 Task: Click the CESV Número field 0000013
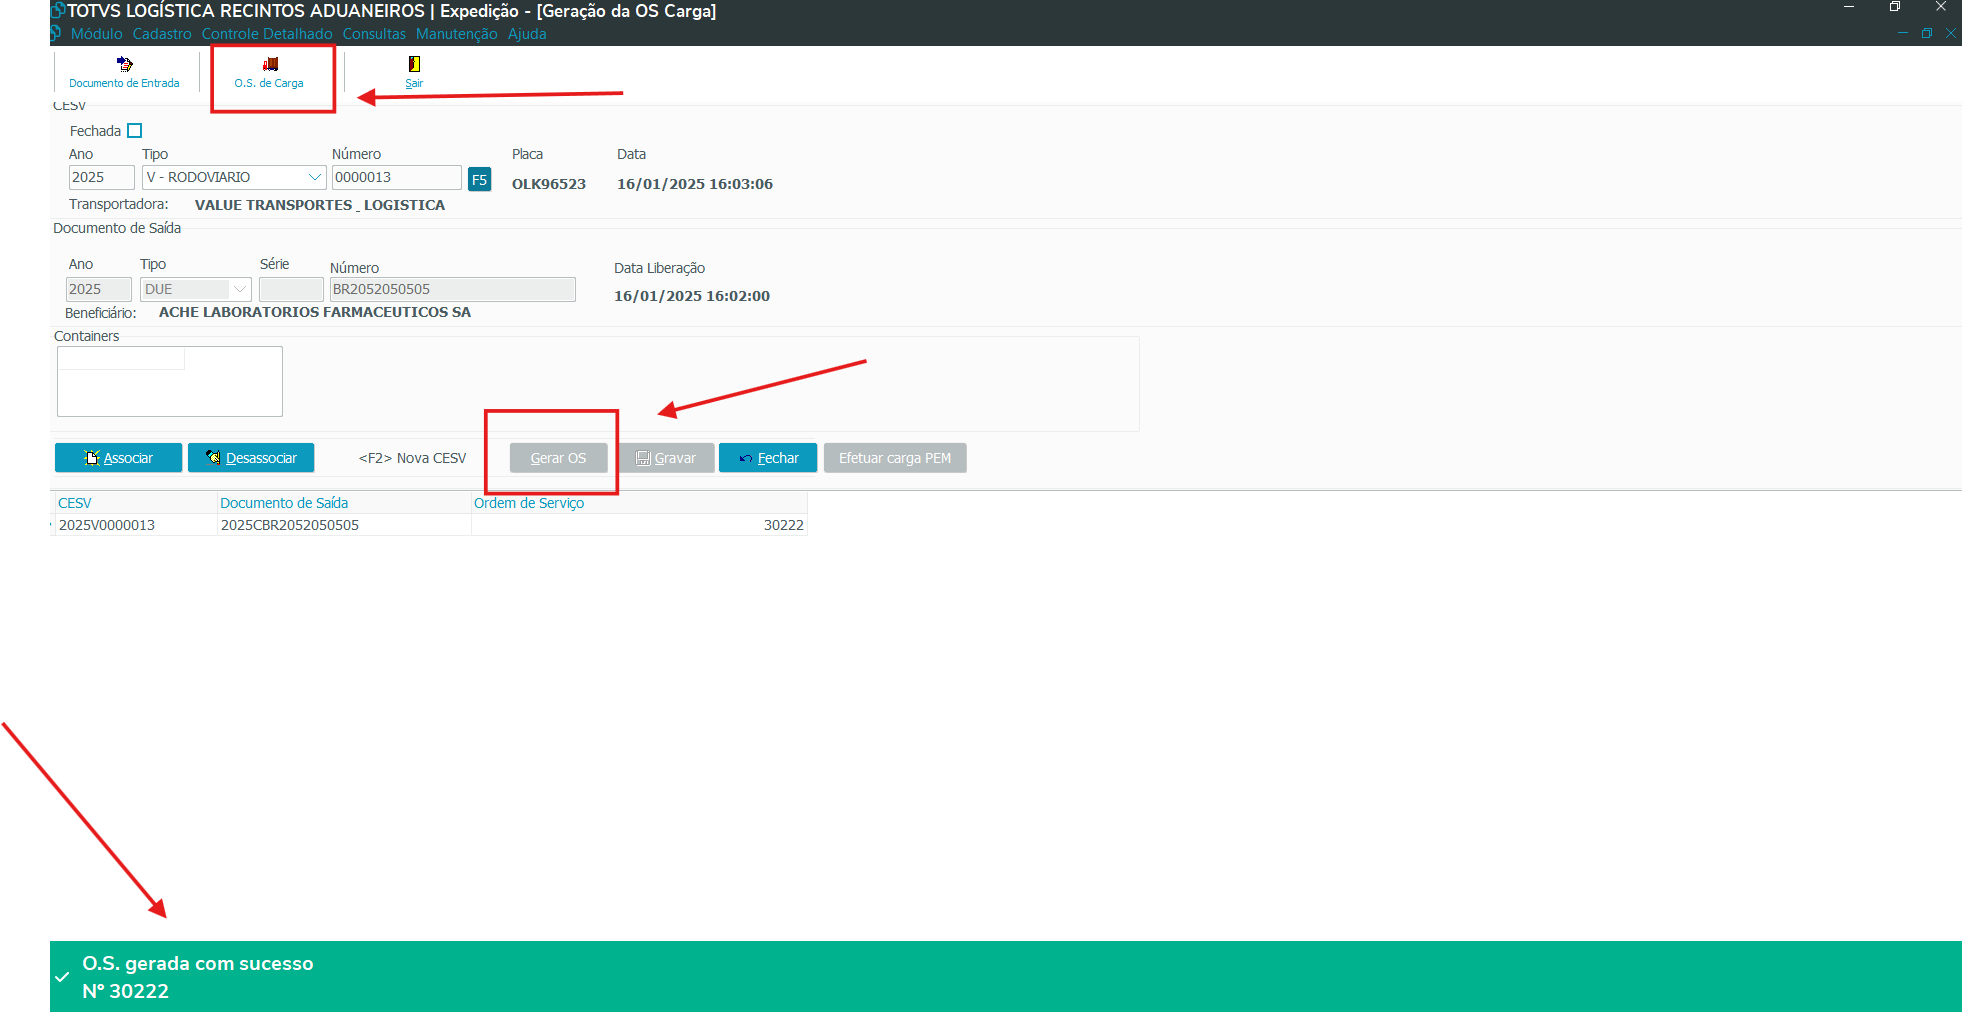coord(396,177)
